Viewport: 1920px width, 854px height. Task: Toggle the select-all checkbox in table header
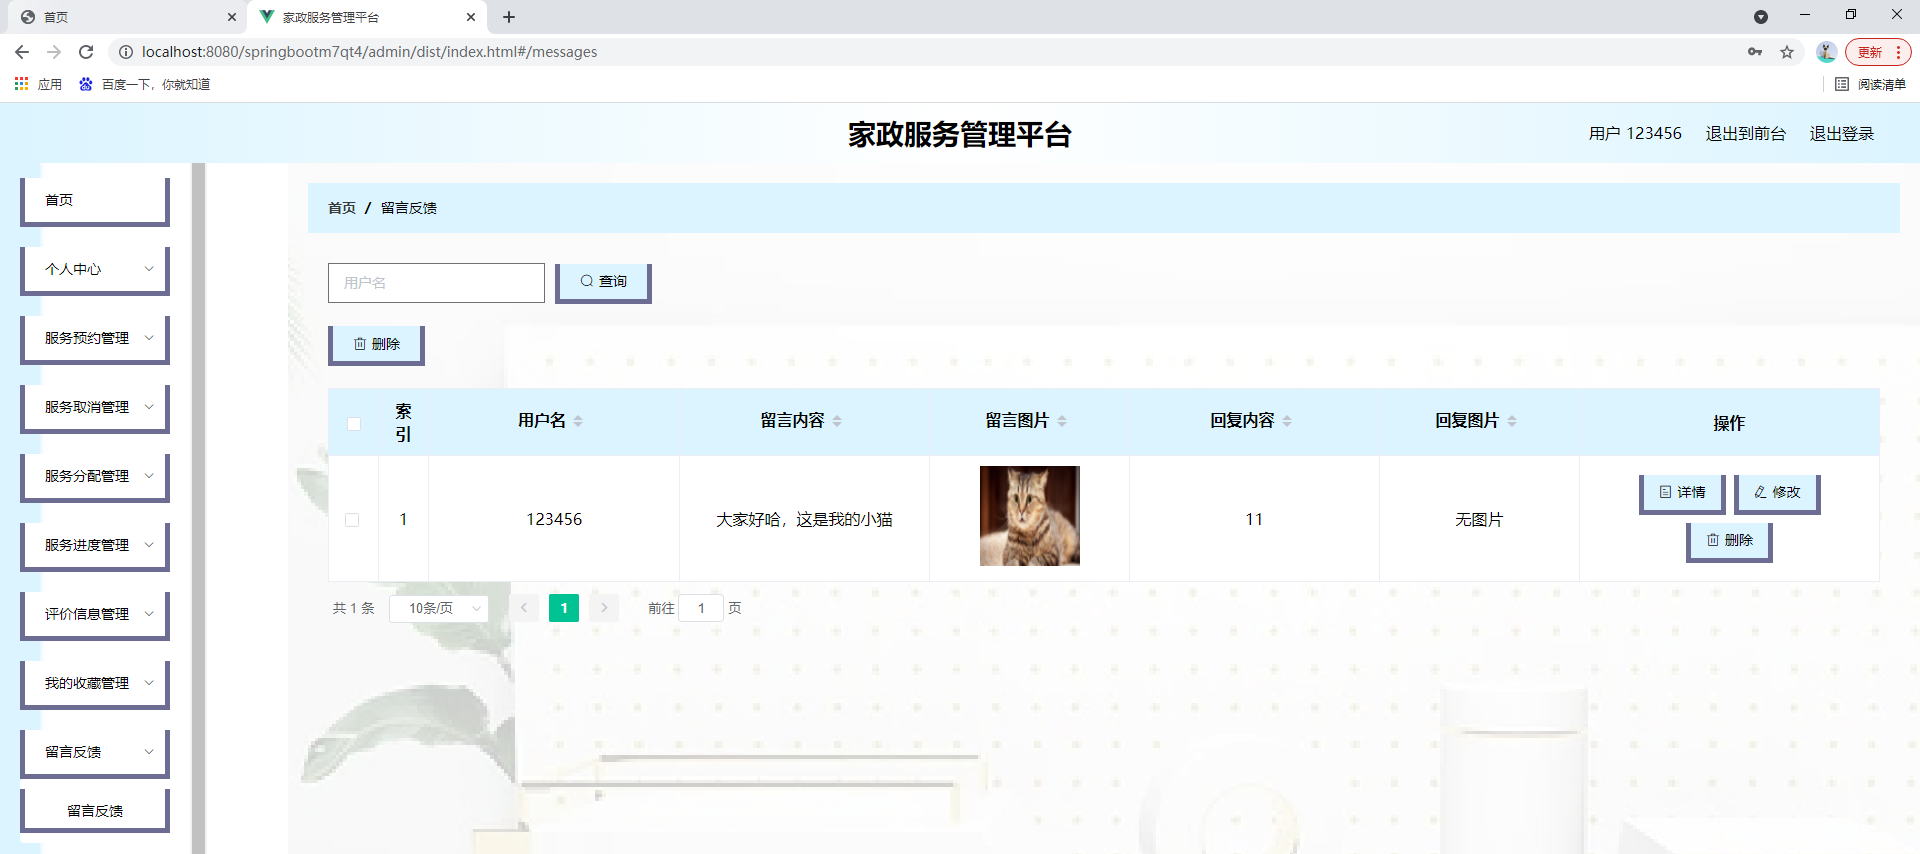[x=354, y=423]
